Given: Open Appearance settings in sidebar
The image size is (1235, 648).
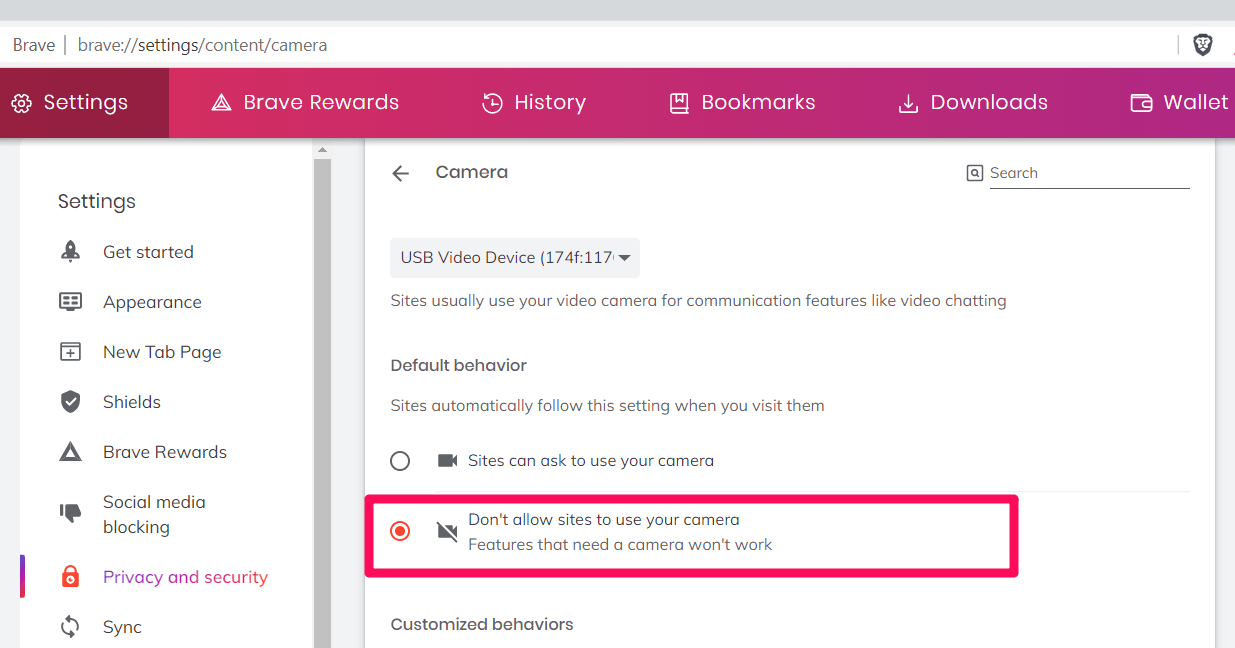Looking at the screenshot, I should 152,302.
